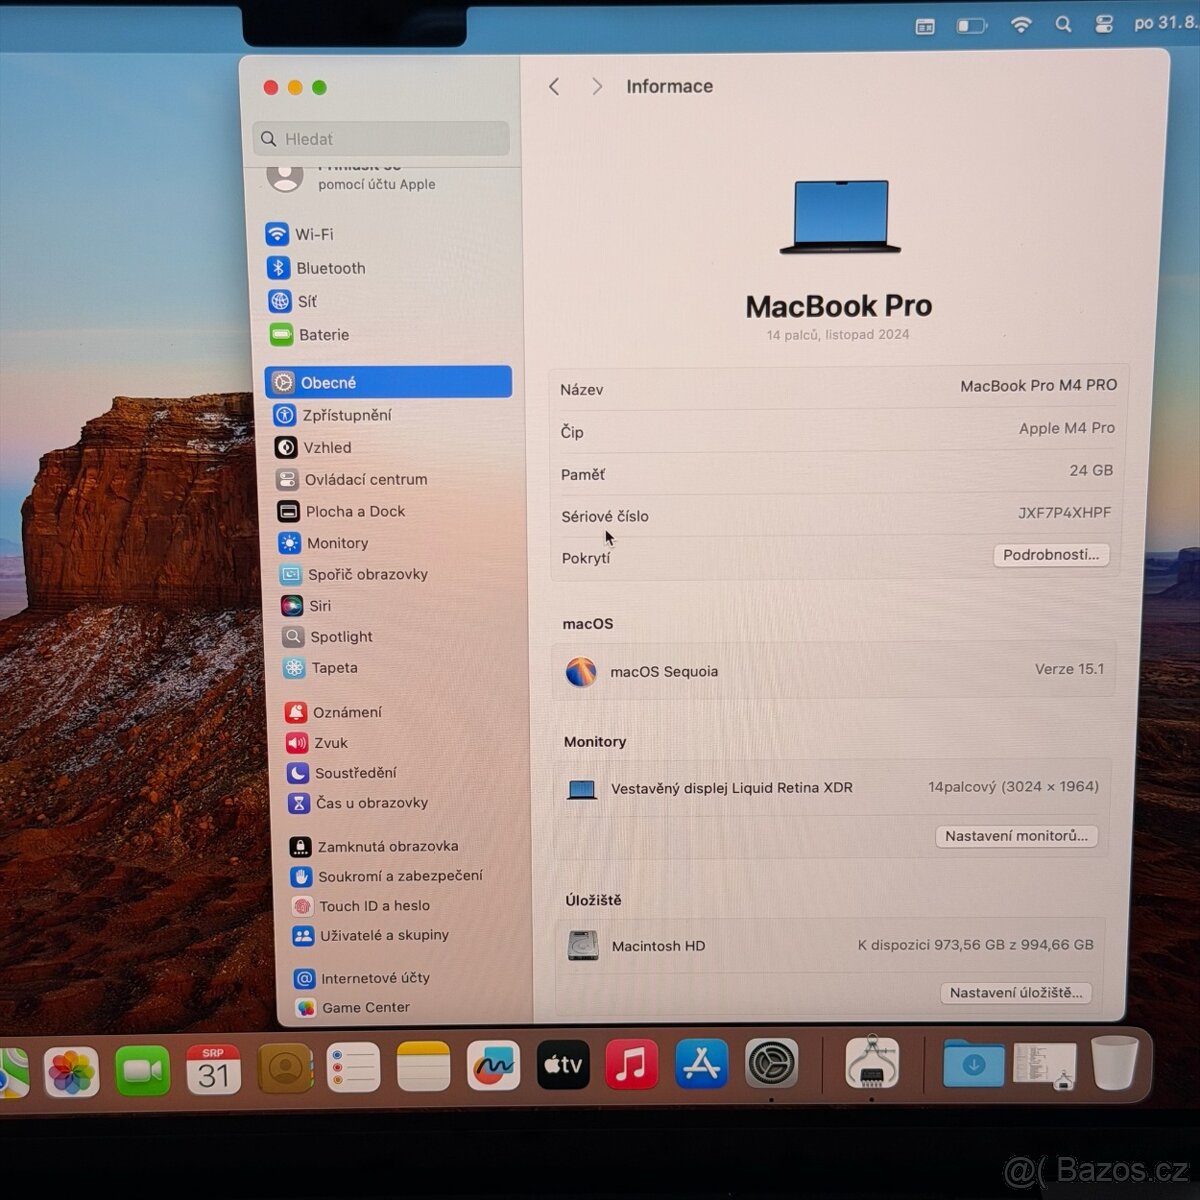Click the Wi-Fi icon in menu bar
1200x1200 pixels.
[x=1021, y=25]
